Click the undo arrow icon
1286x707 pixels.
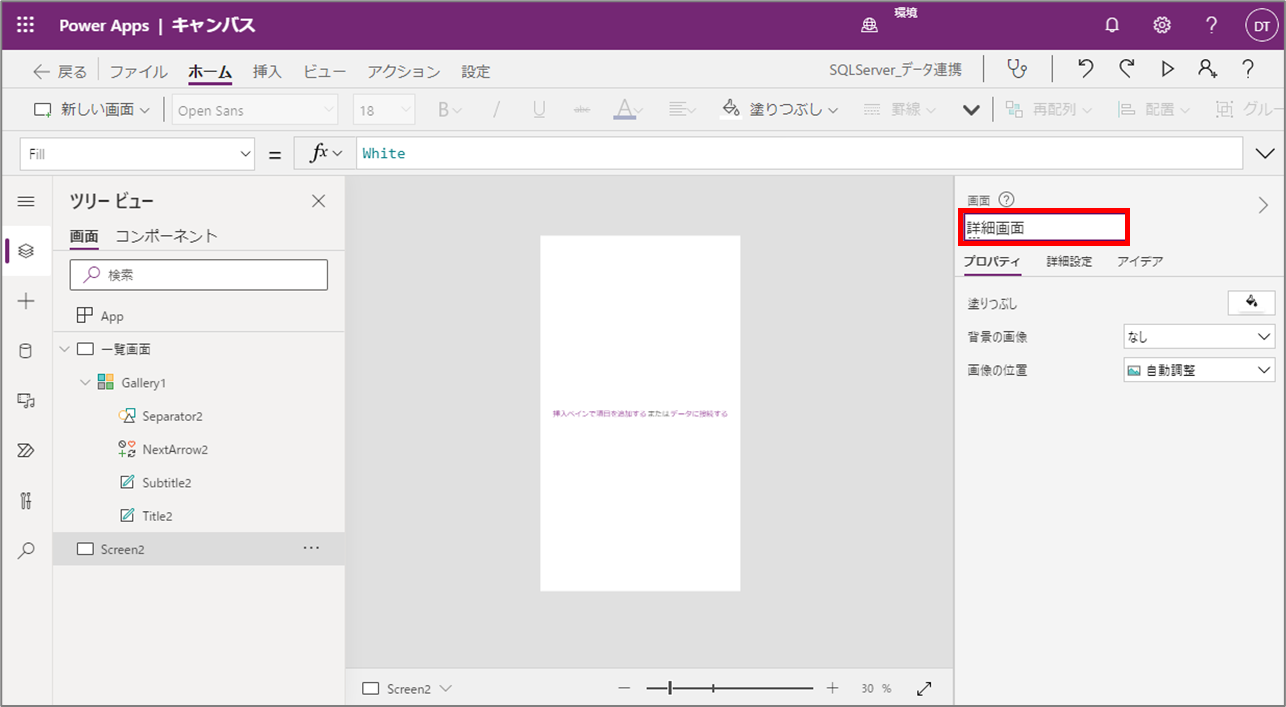pos(1086,69)
